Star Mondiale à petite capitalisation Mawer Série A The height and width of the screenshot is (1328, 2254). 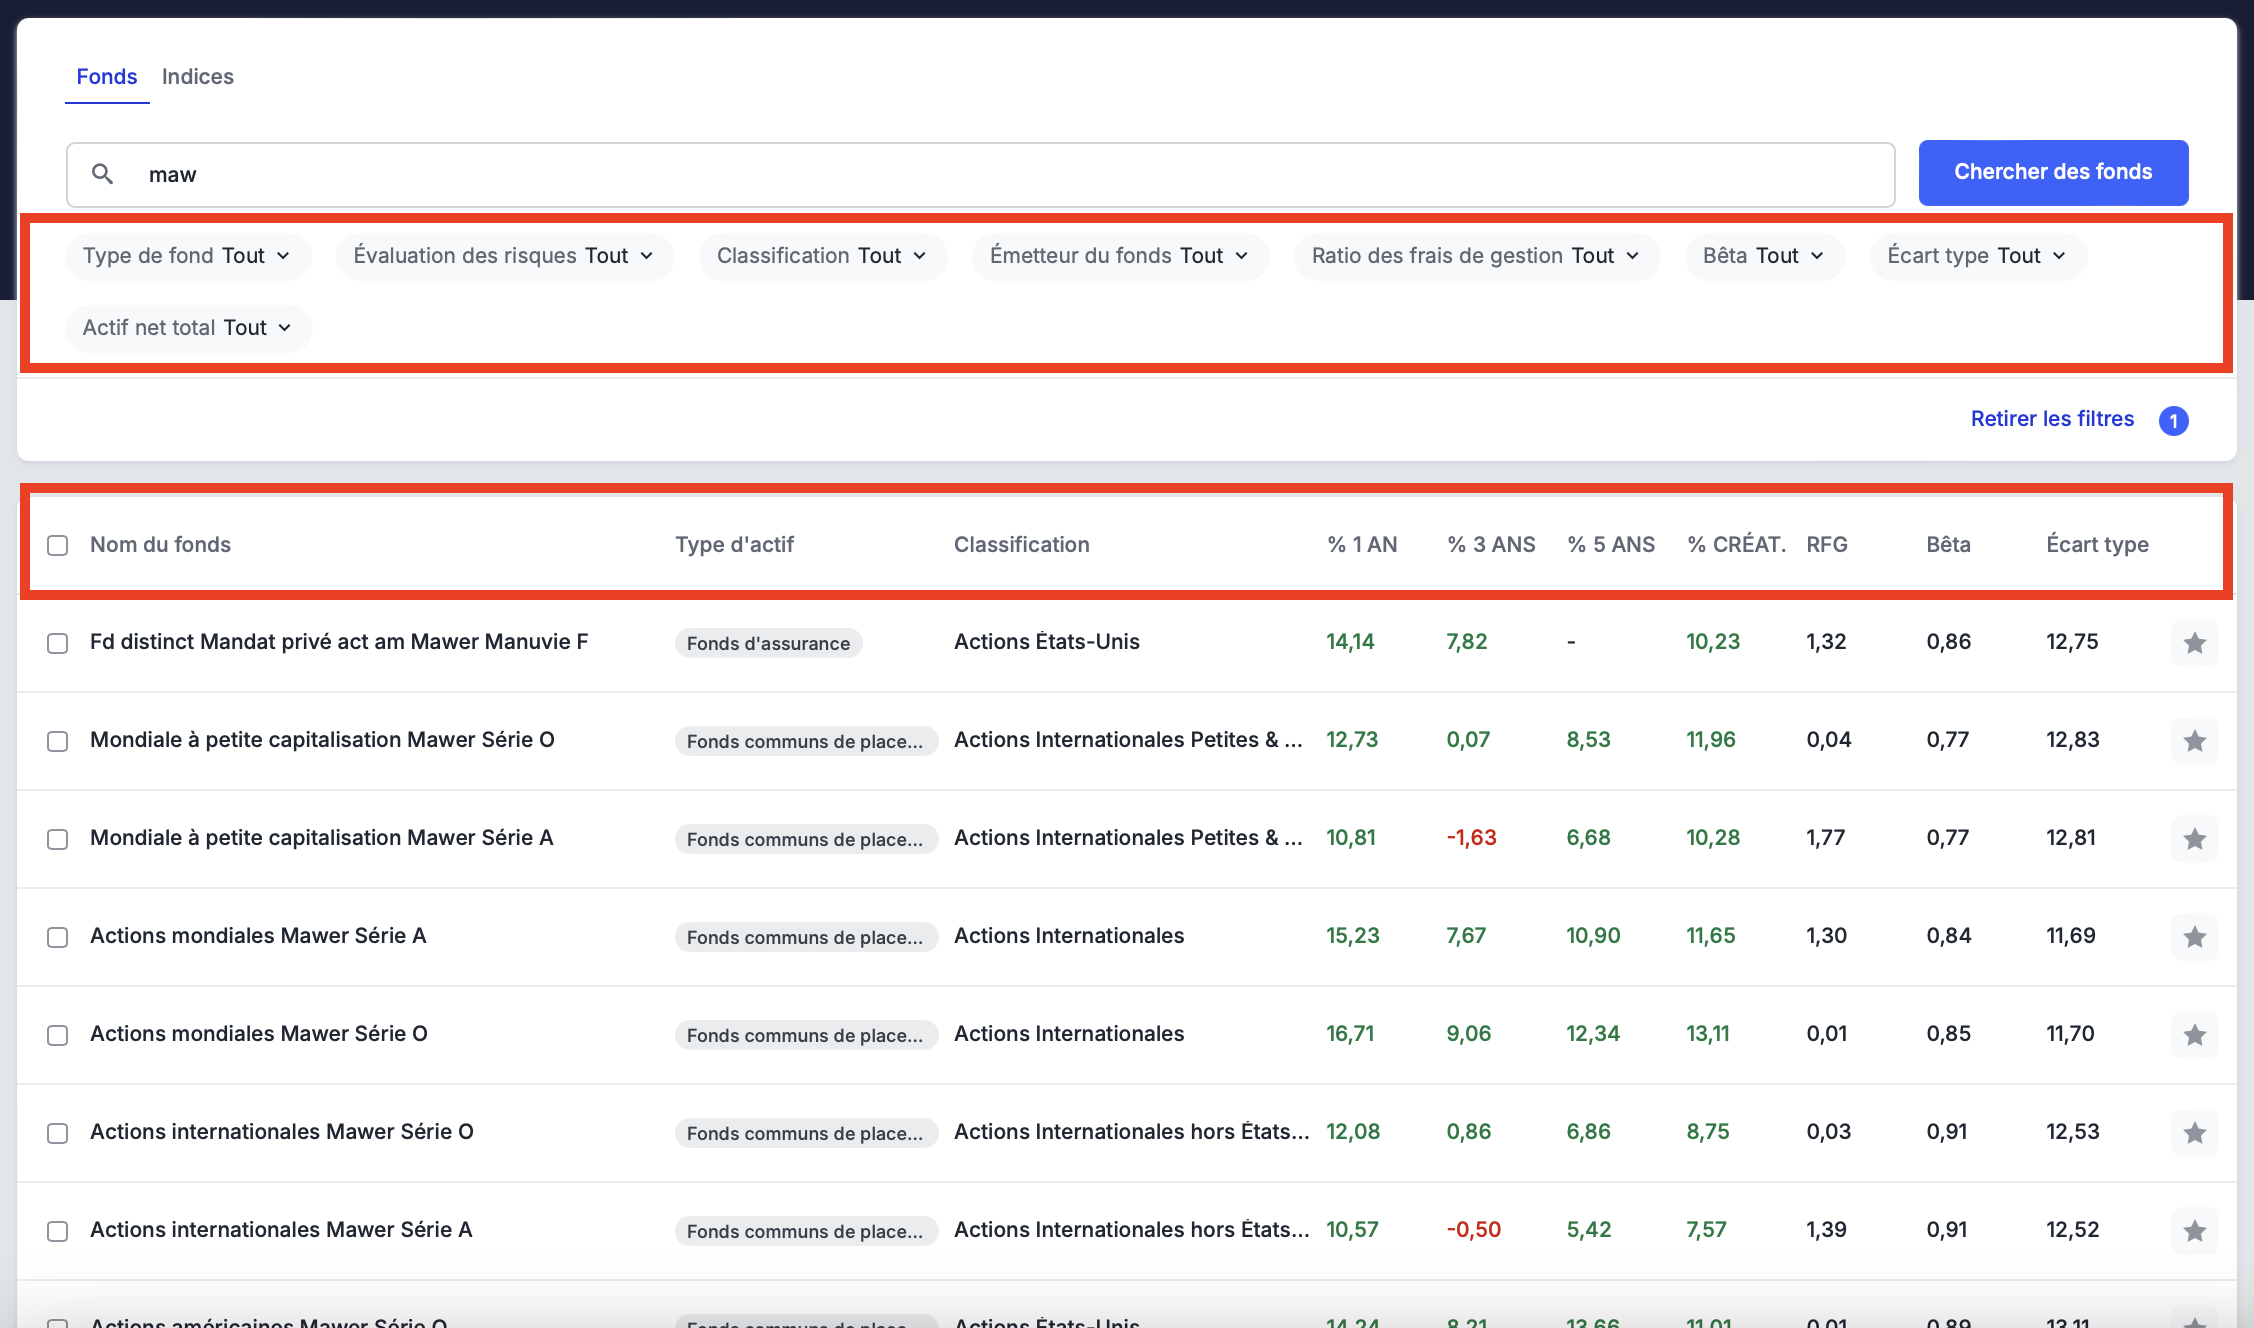click(2194, 839)
